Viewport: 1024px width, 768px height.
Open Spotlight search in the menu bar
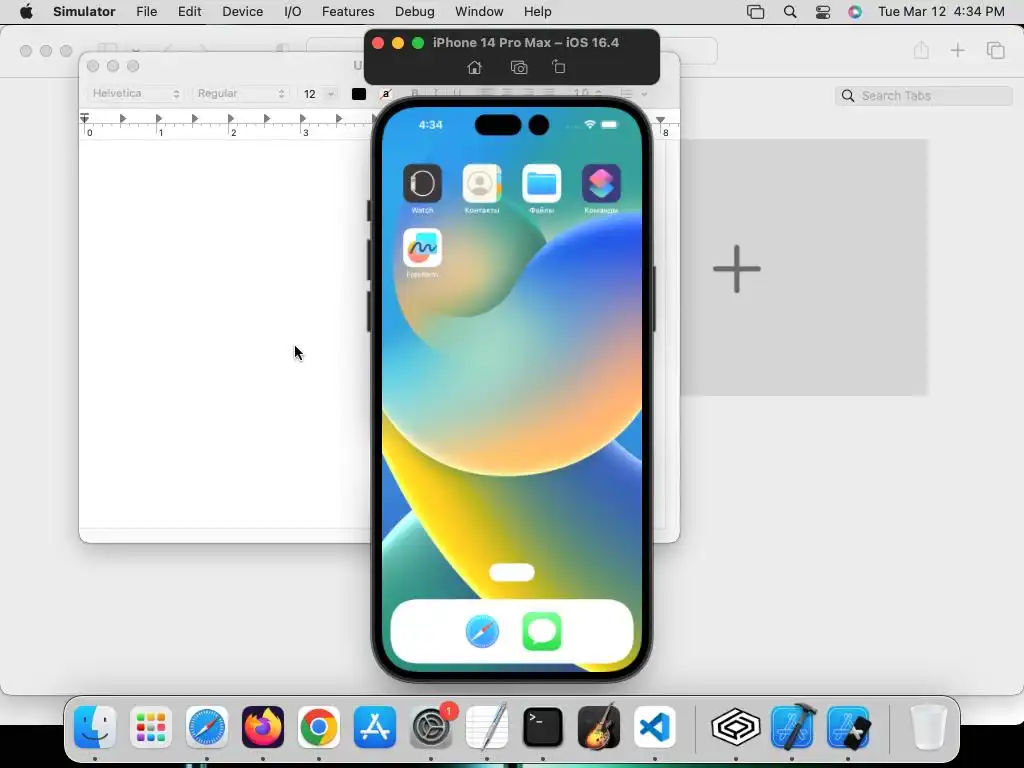click(790, 12)
